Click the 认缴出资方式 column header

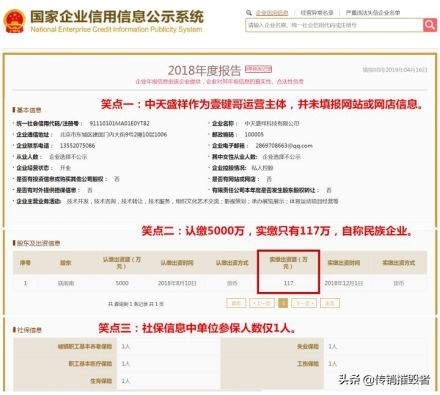tap(232, 263)
